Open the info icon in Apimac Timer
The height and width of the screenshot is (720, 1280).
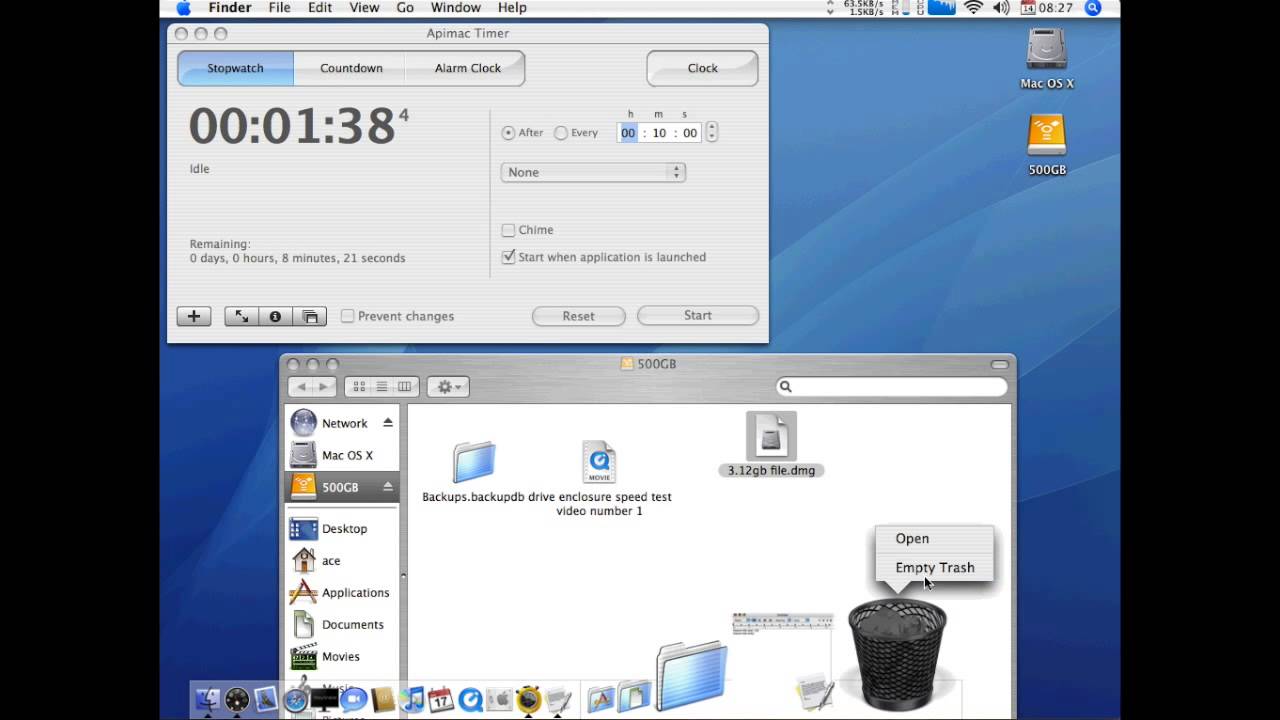click(x=275, y=316)
